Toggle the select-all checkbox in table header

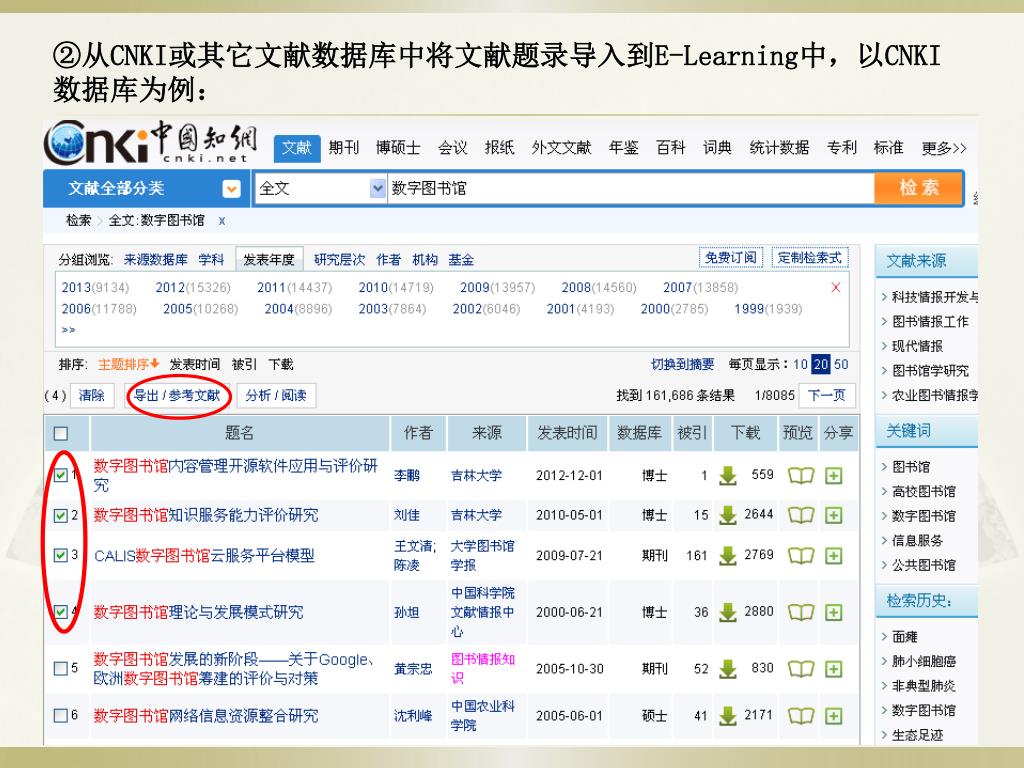pyautogui.click(x=61, y=433)
